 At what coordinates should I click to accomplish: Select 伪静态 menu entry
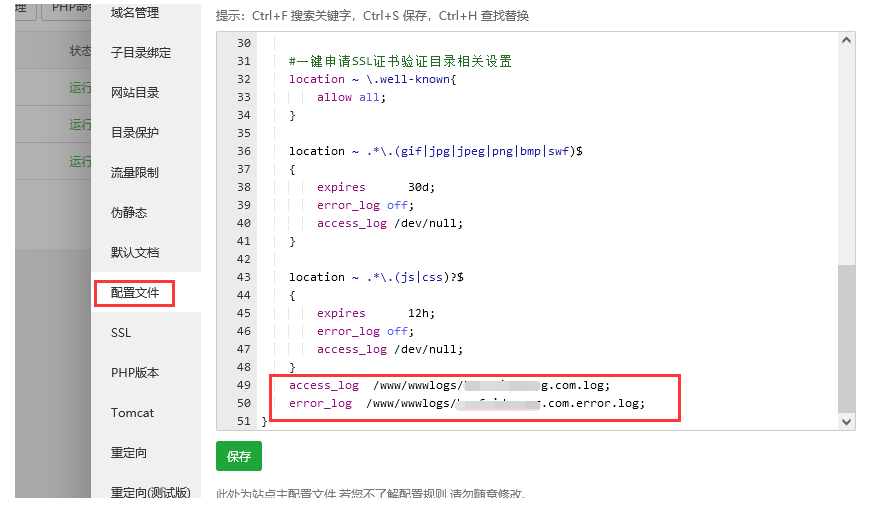click(129, 213)
